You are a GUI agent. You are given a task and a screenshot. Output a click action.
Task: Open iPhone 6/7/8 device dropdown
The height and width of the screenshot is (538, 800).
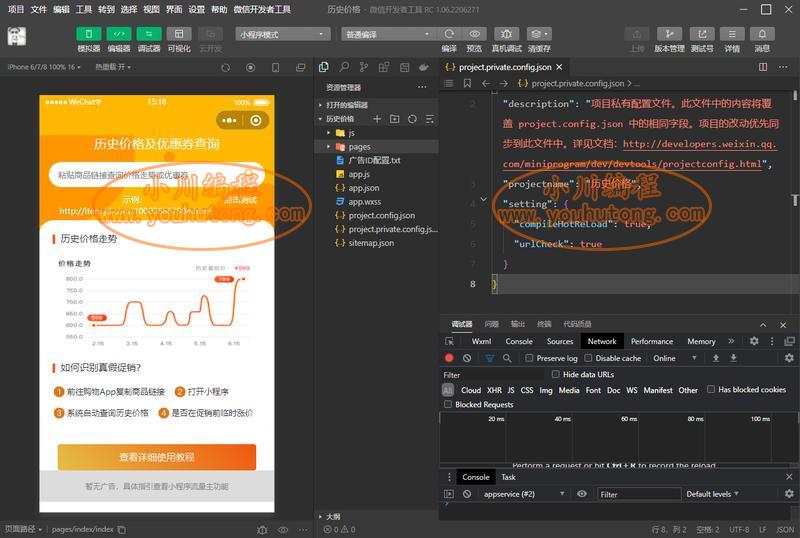44,67
